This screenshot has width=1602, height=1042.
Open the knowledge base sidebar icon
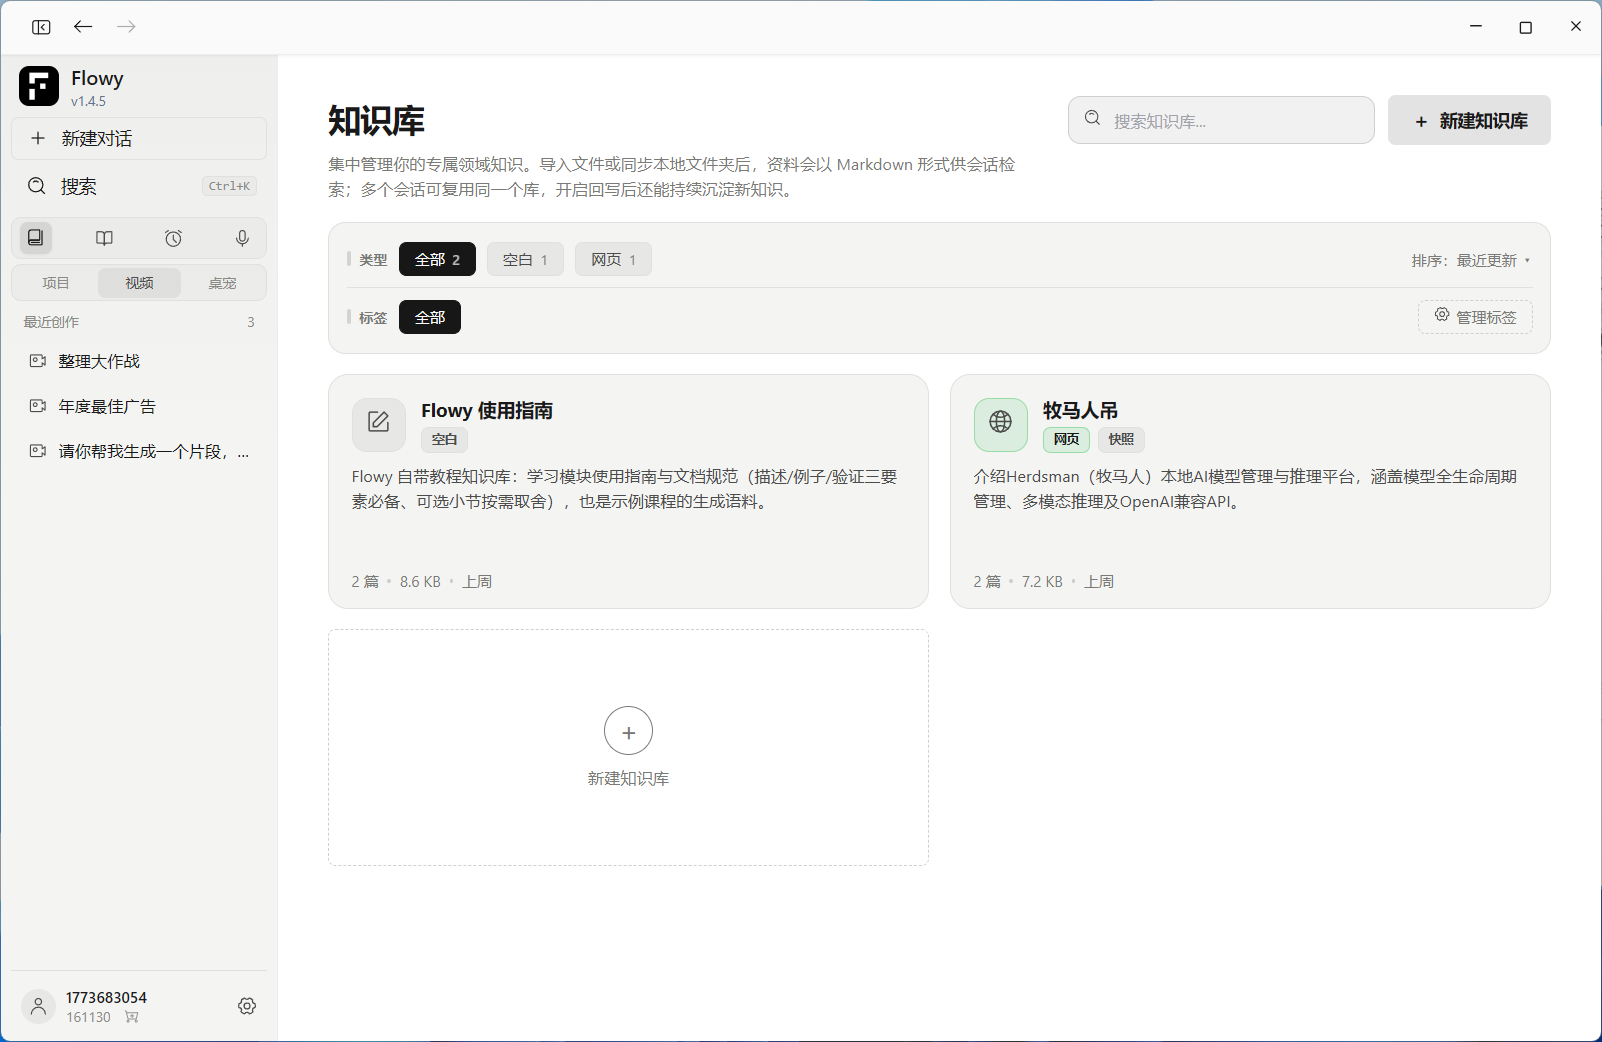(x=35, y=238)
